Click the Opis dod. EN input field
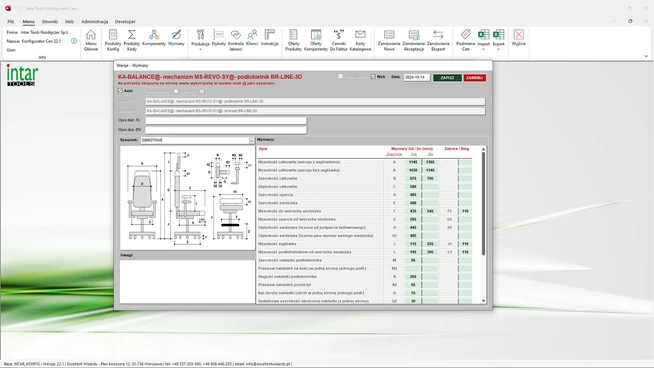The width and height of the screenshot is (654, 368). pos(226,130)
